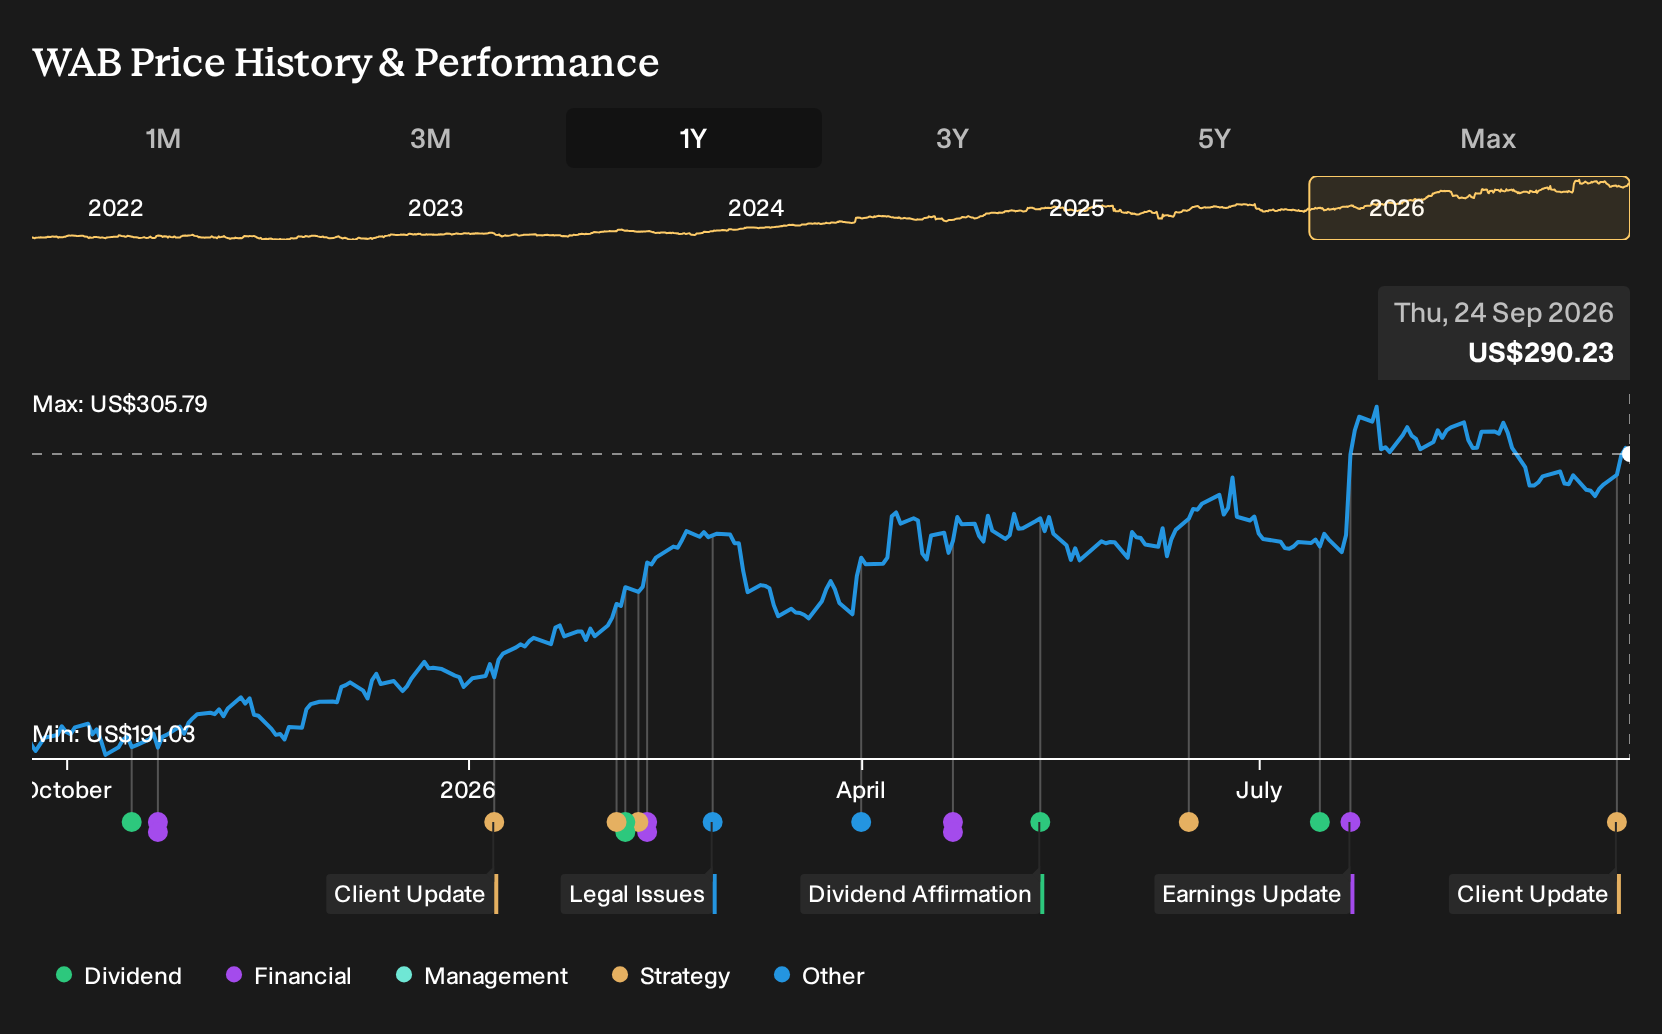The height and width of the screenshot is (1034, 1662).
Task: Click the October axis label
Action: click(71, 790)
